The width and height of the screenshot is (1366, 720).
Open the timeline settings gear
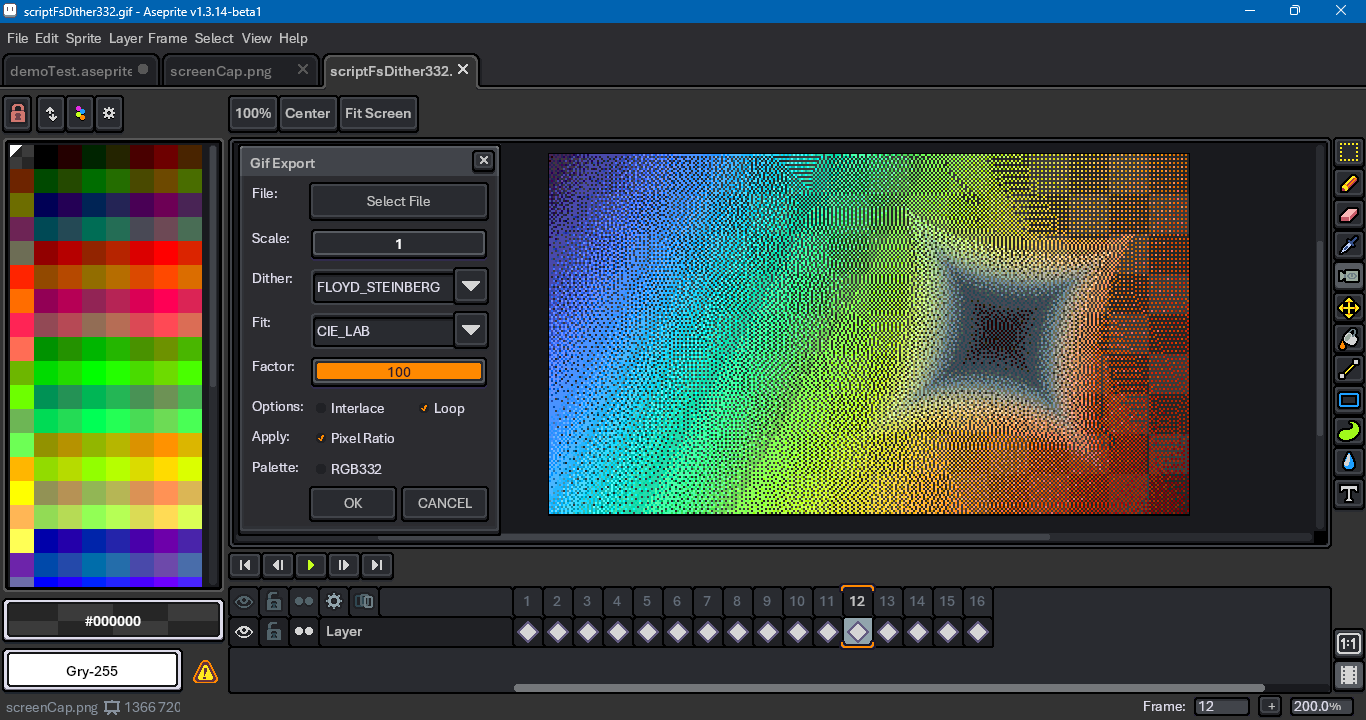(x=334, y=601)
